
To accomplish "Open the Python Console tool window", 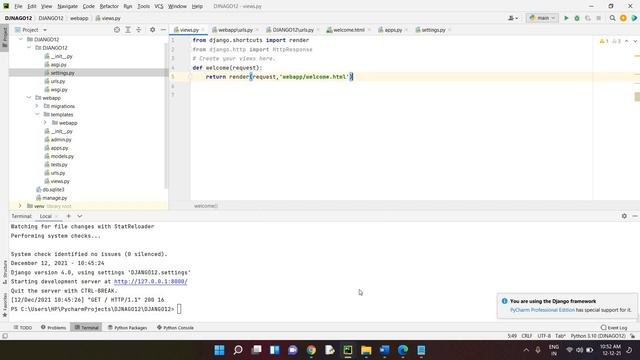I will (x=176, y=327).
